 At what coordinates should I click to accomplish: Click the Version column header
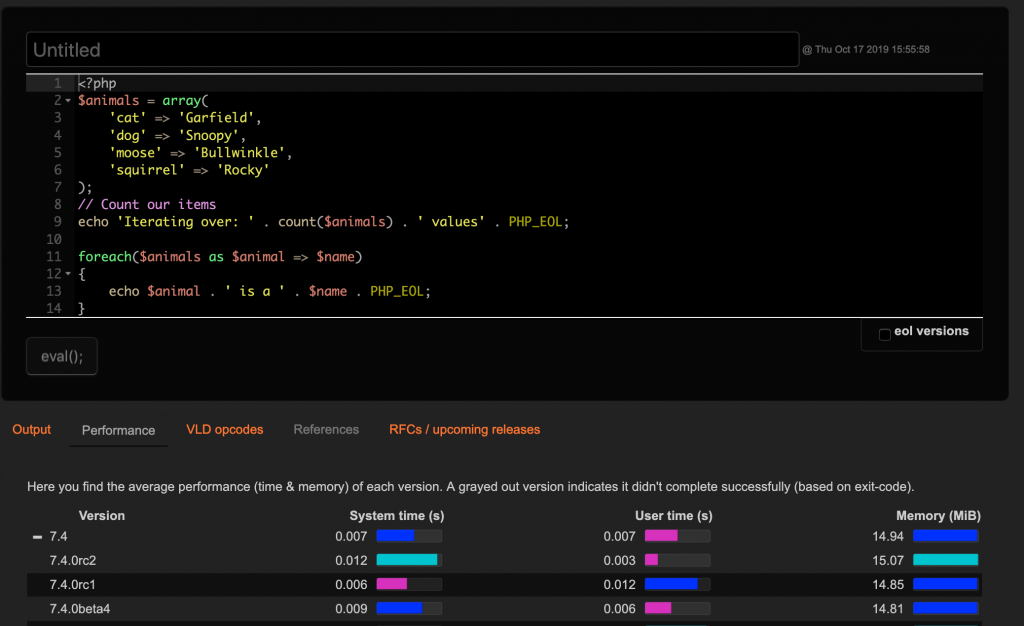coord(102,516)
